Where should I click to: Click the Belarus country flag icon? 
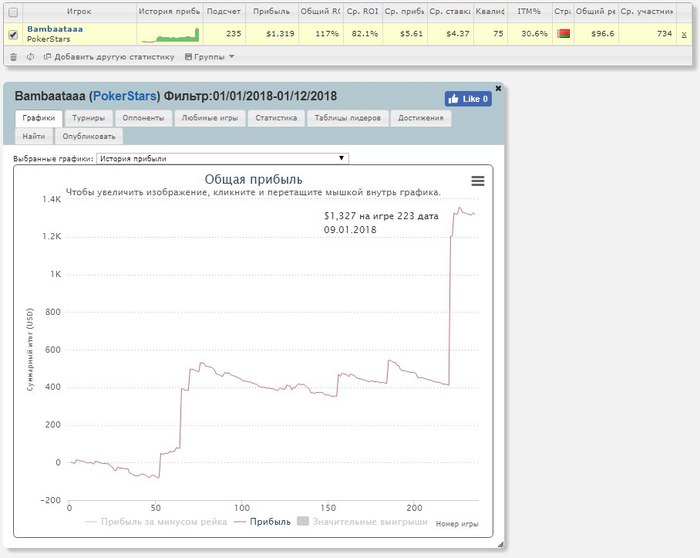(563, 33)
